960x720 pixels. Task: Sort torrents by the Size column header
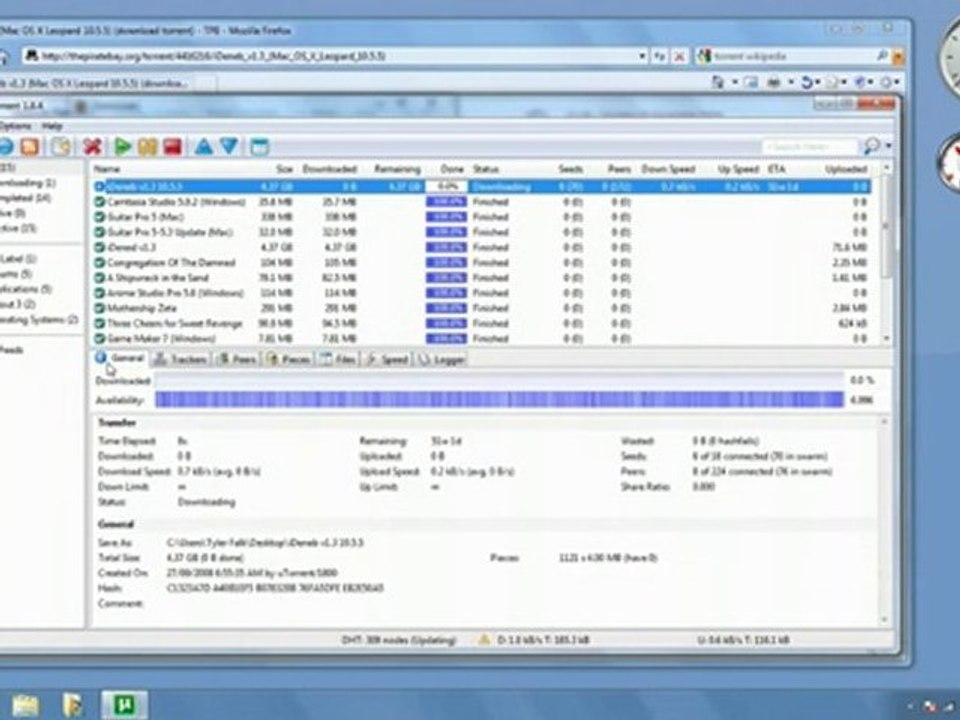[285, 169]
